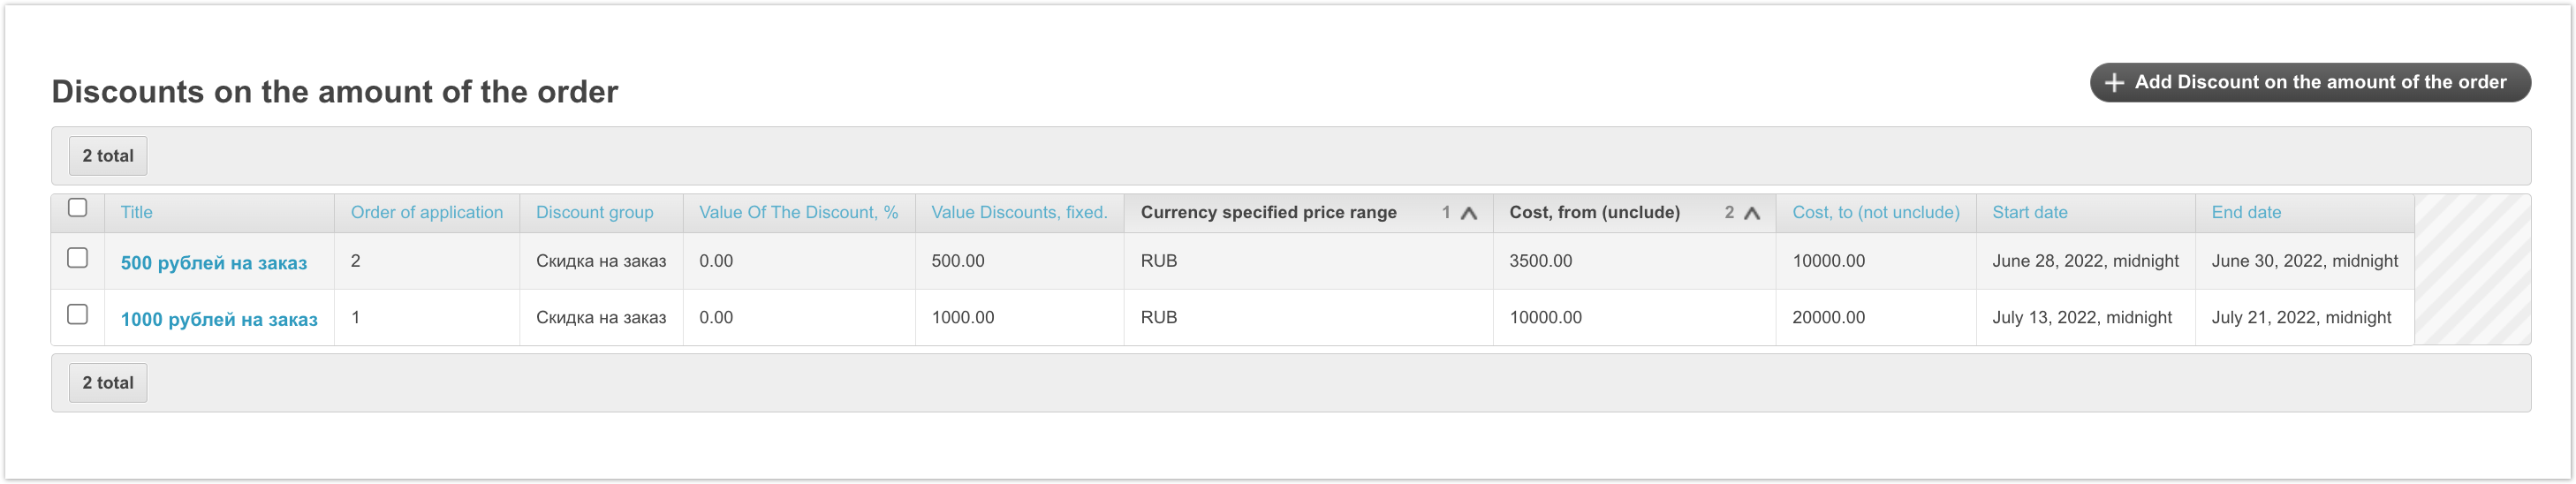Toggle sort arrow on Cost, from column

pyautogui.click(x=1751, y=213)
